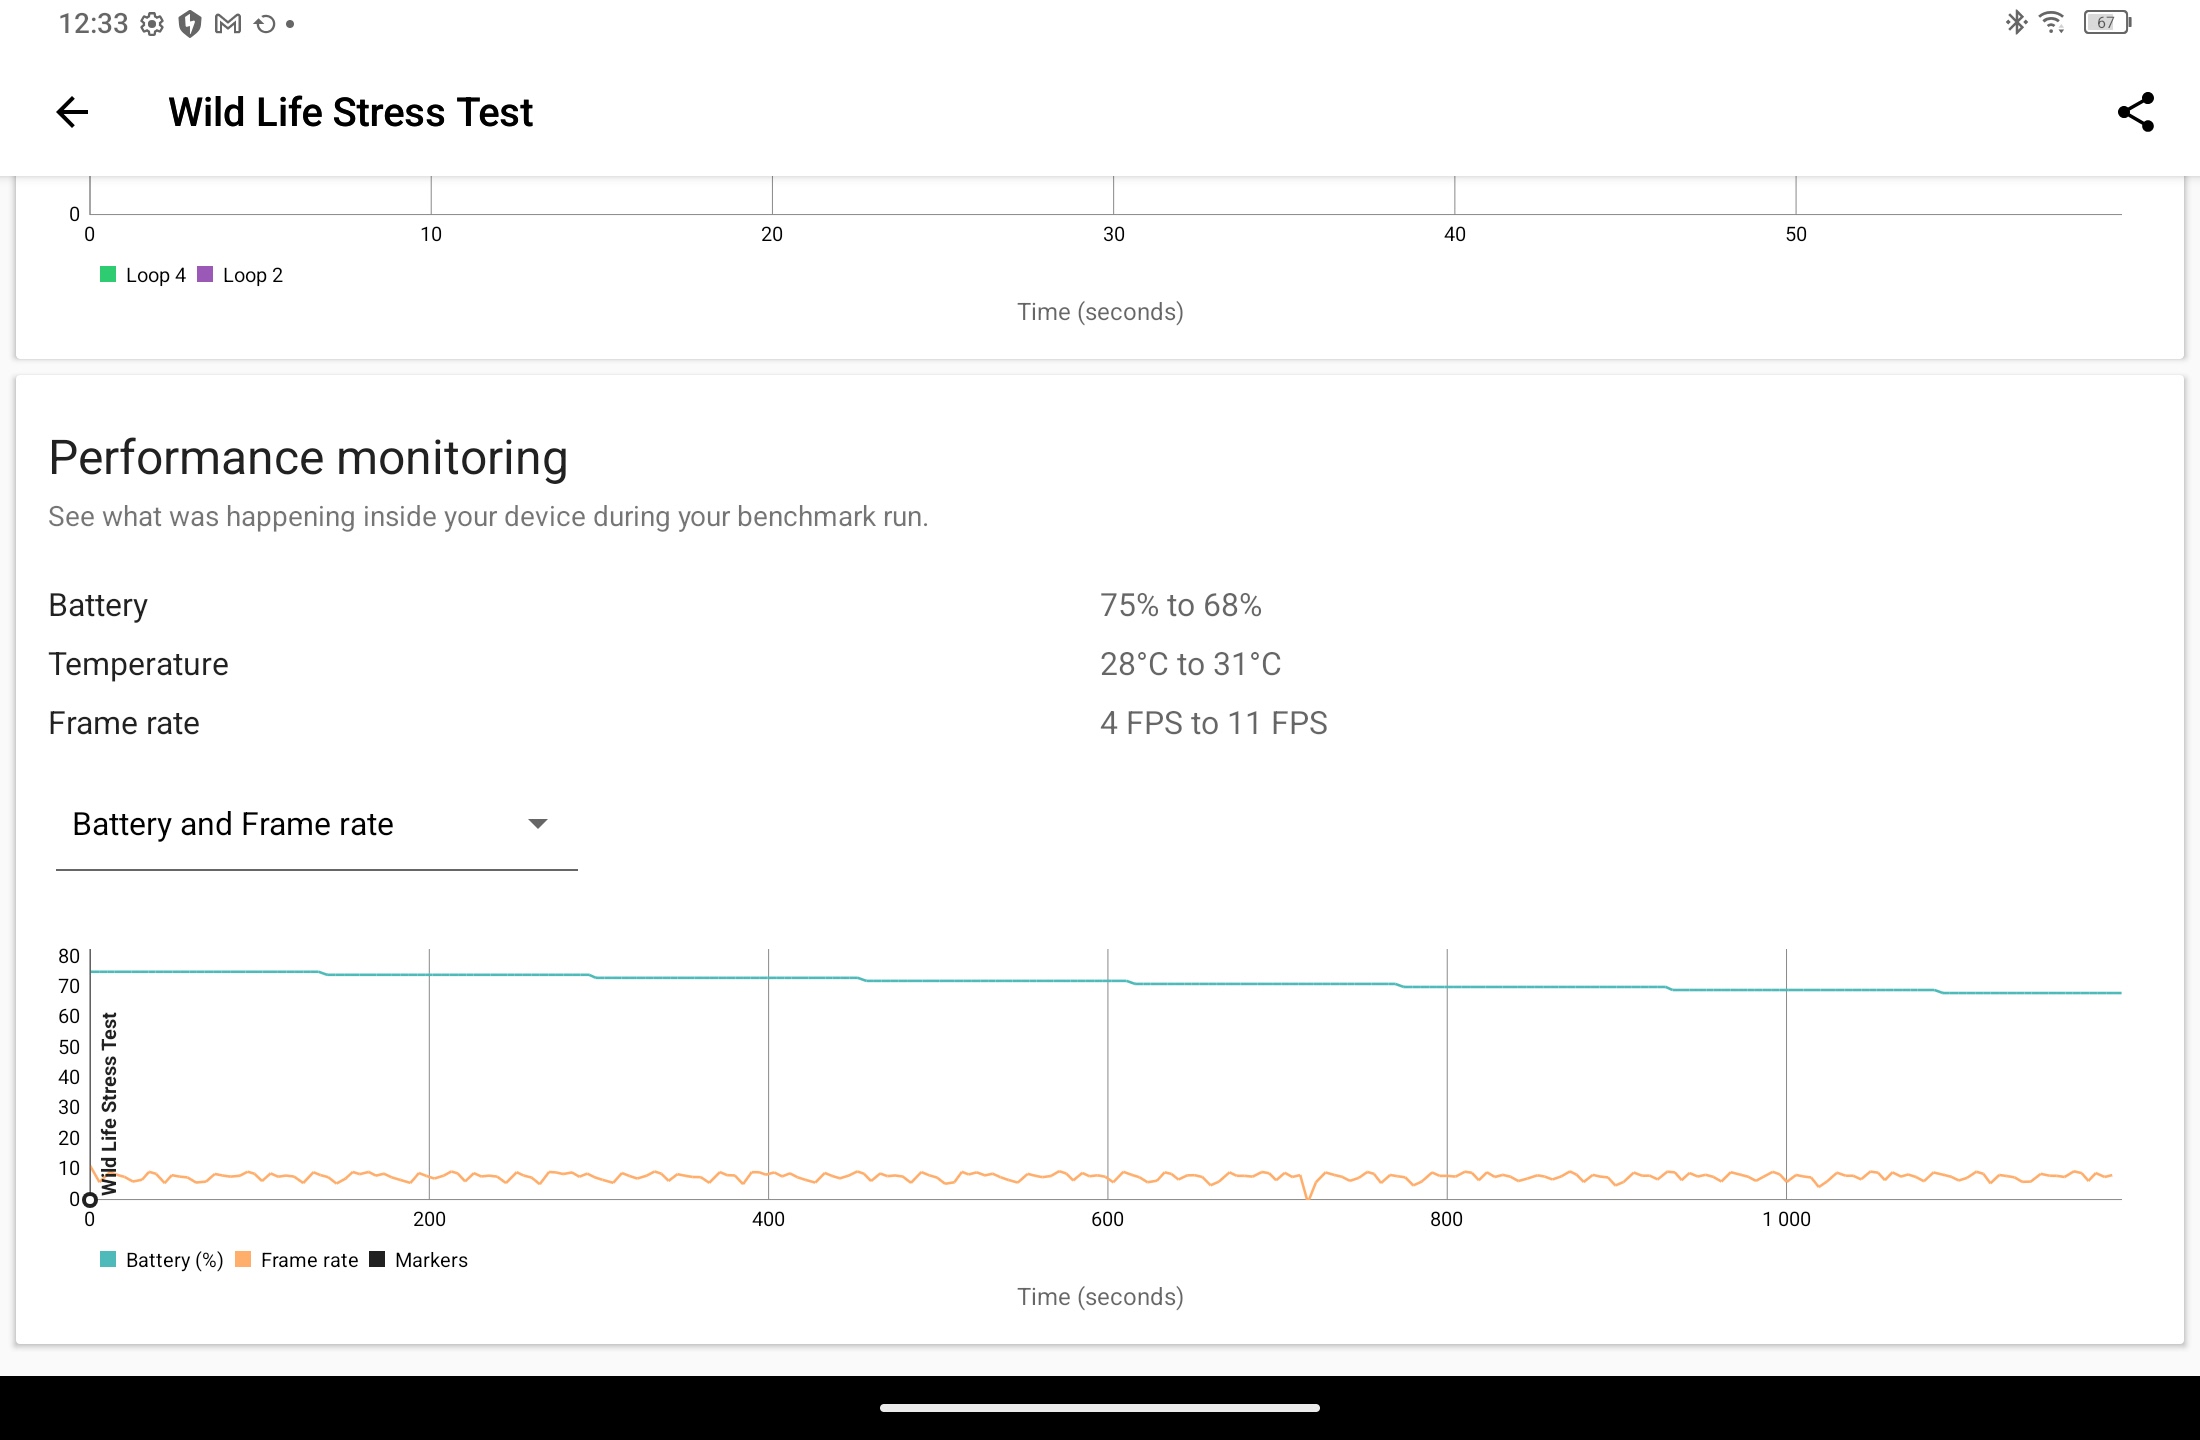The image size is (2200, 1440).
Task: Expand the Battery and Frame rate dropdown arrow
Action: 538,824
